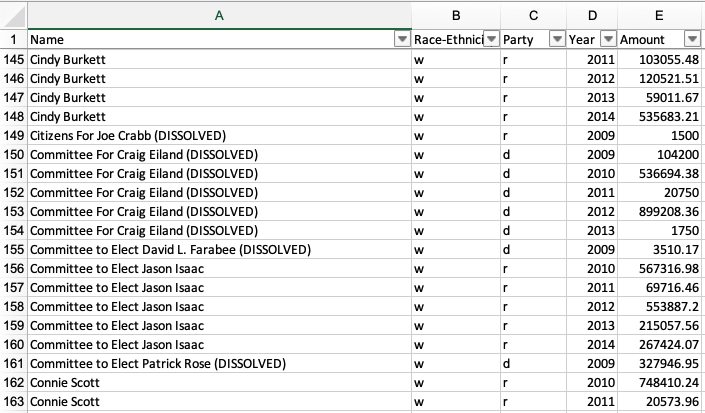The image size is (705, 413).
Task: Select race-ethnicity w in row 163
Action: click(x=456, y=401)
